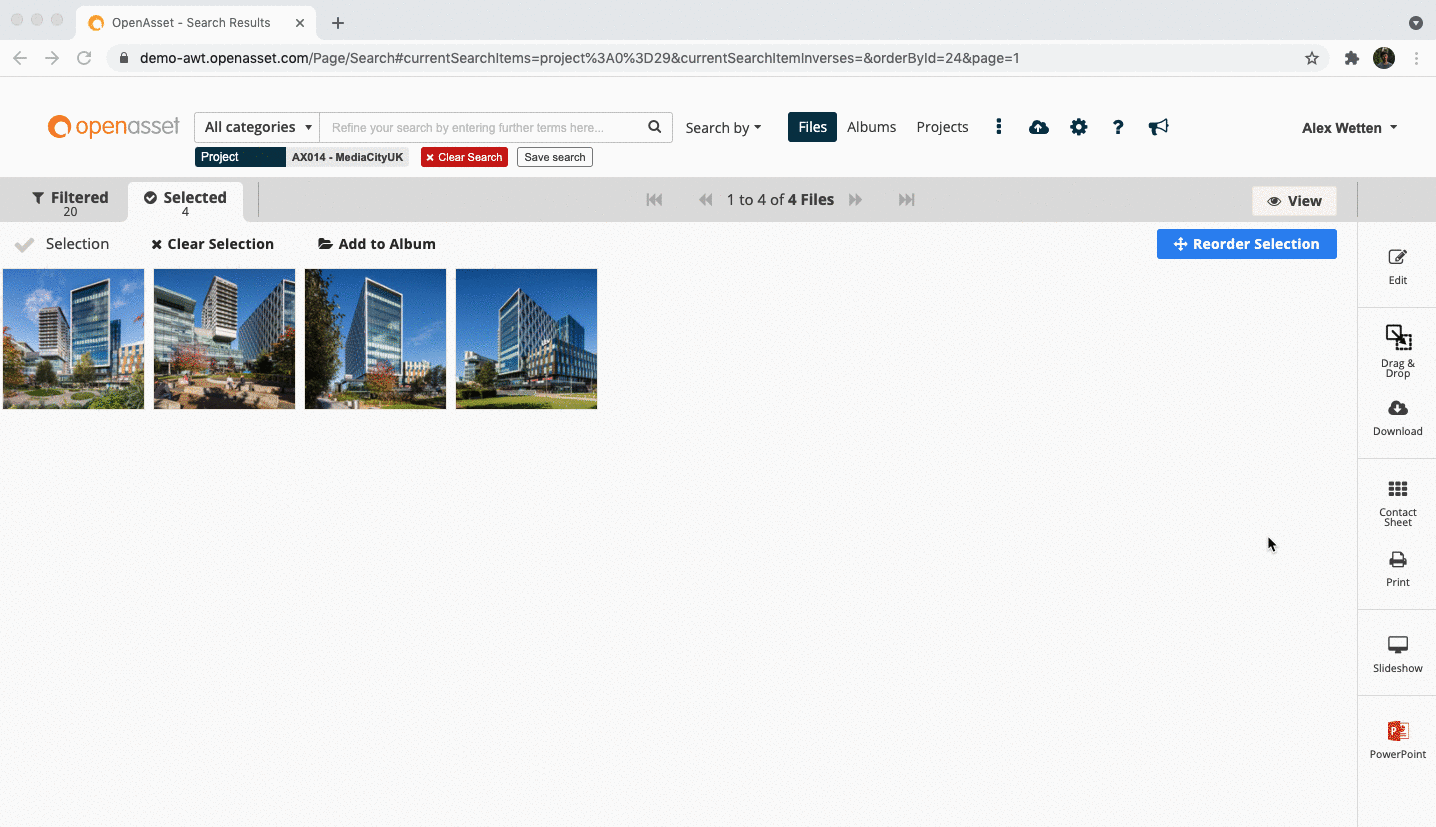Viewport: 1436px width, 827px height.
Task: Click the Save search button
Action: click(555, 157)
